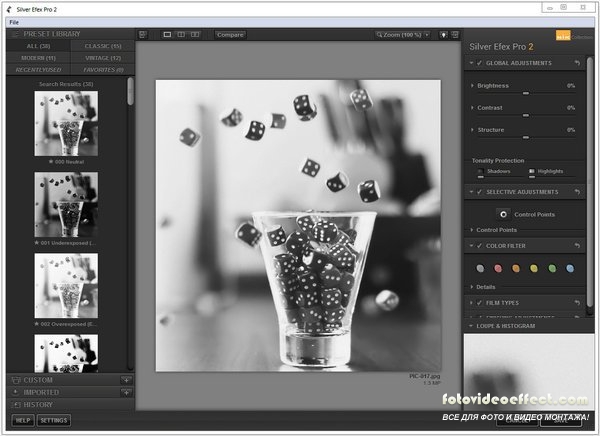Toggle Global Adjustments checkbox
Viewport: 600px width, 436px height.
479,63
